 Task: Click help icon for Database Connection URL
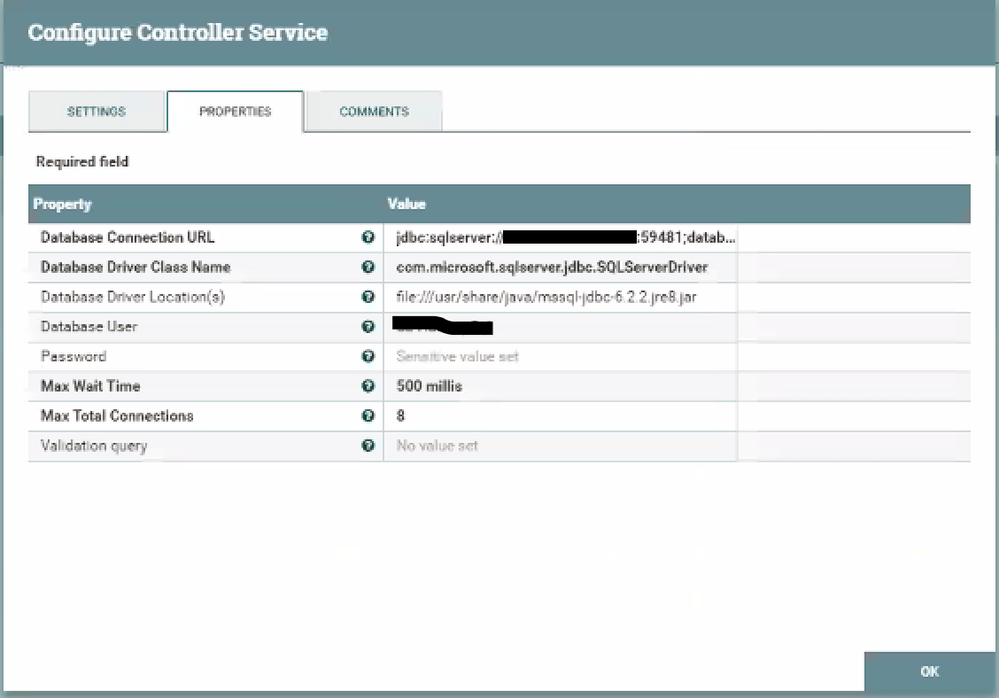(368, 238)
